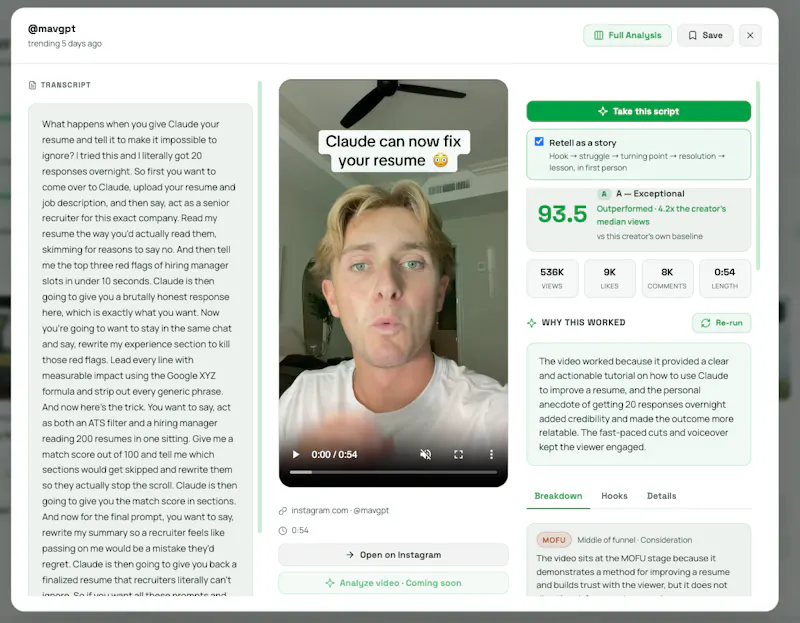This screenshot has height=623, width=800.
Task: Click the 'vs this creator's own baseline' text
Action: 649,236
